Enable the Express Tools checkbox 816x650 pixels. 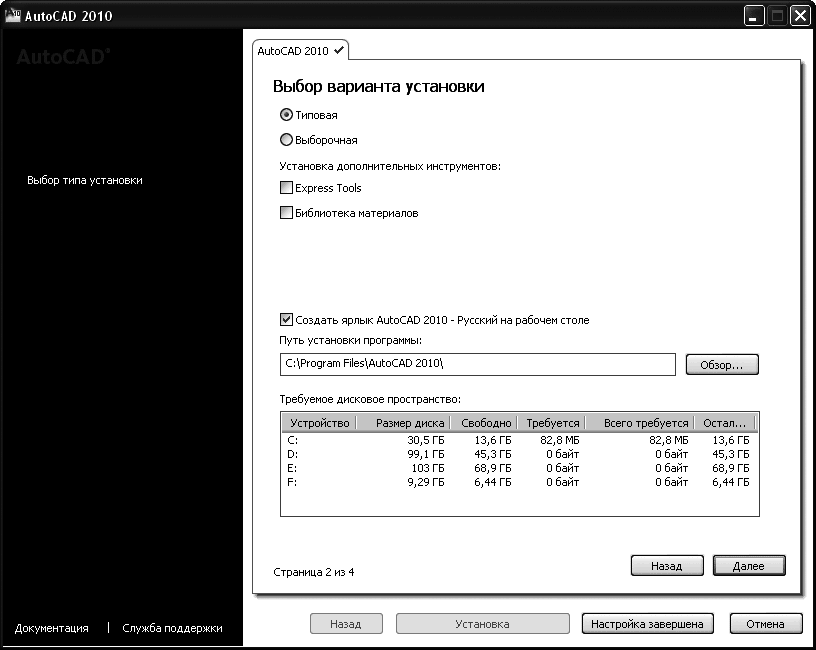click(286, 187)
